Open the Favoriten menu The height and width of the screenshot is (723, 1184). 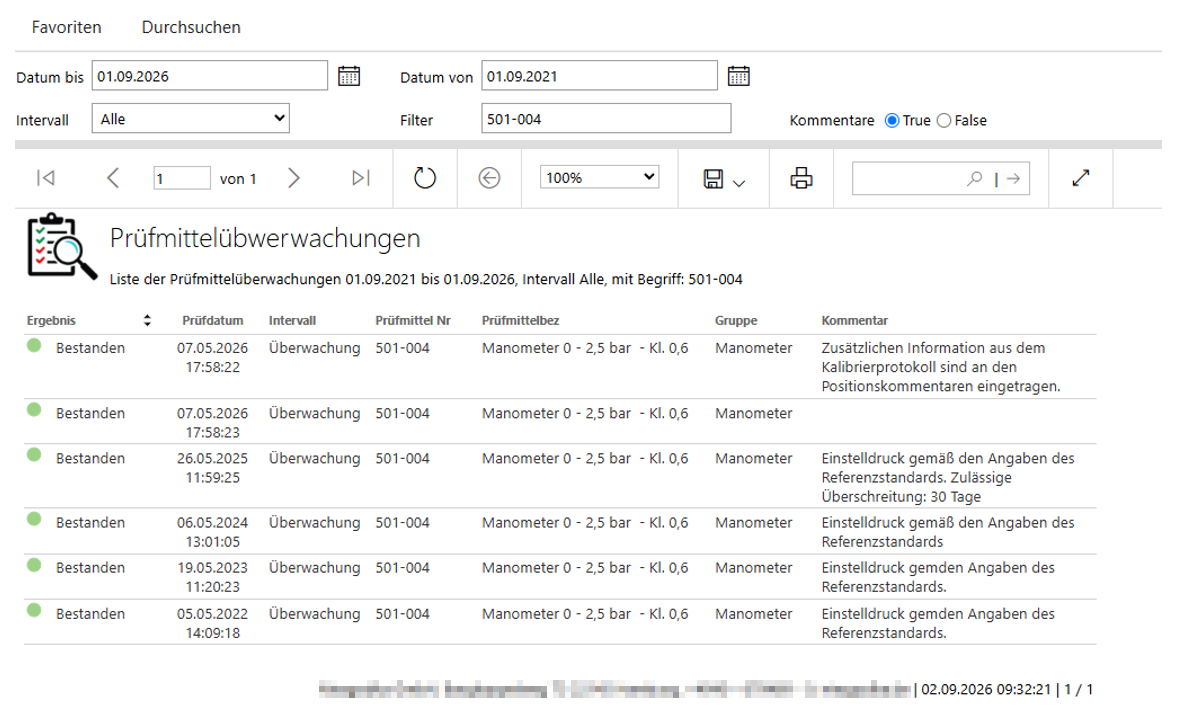coord(66,27)
